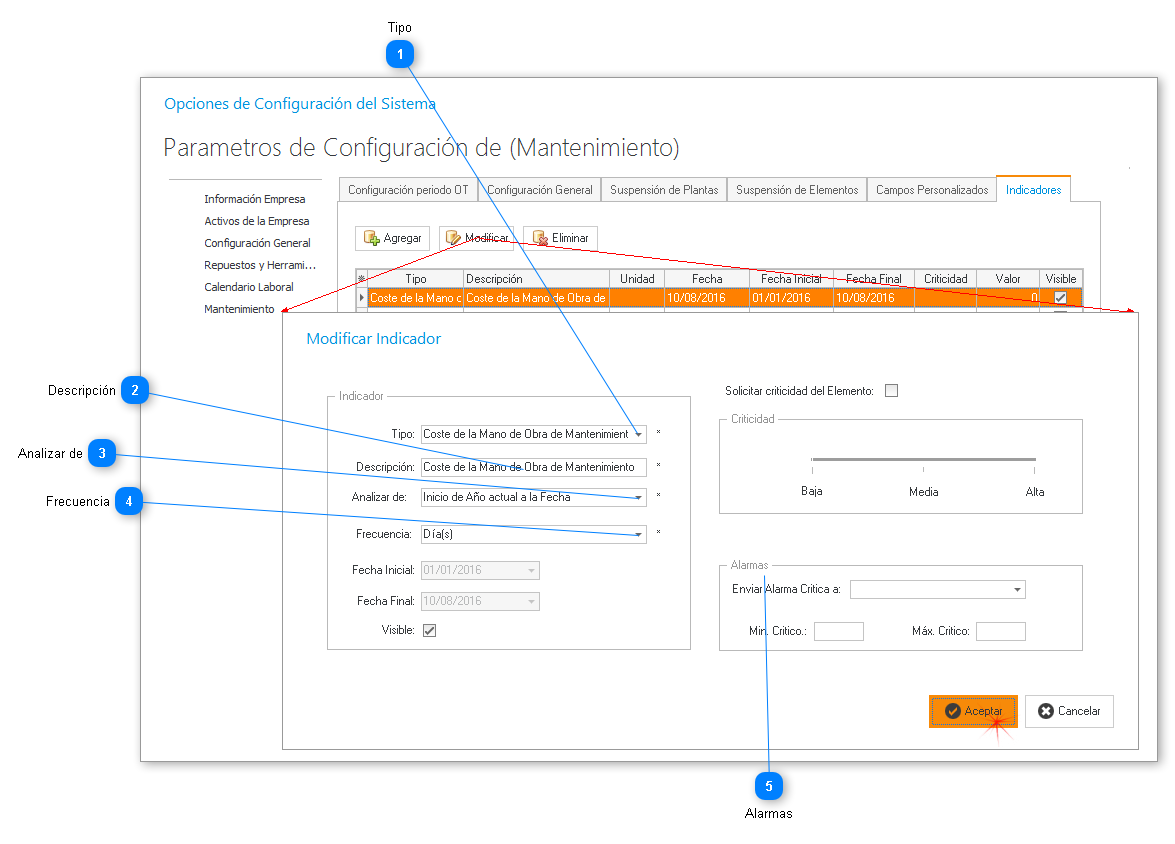This screenshot has width=1175, height=844.
Task: Click the numbered callout 1 for Tipo
Action: pyautogui.click(x=400, y=56)
